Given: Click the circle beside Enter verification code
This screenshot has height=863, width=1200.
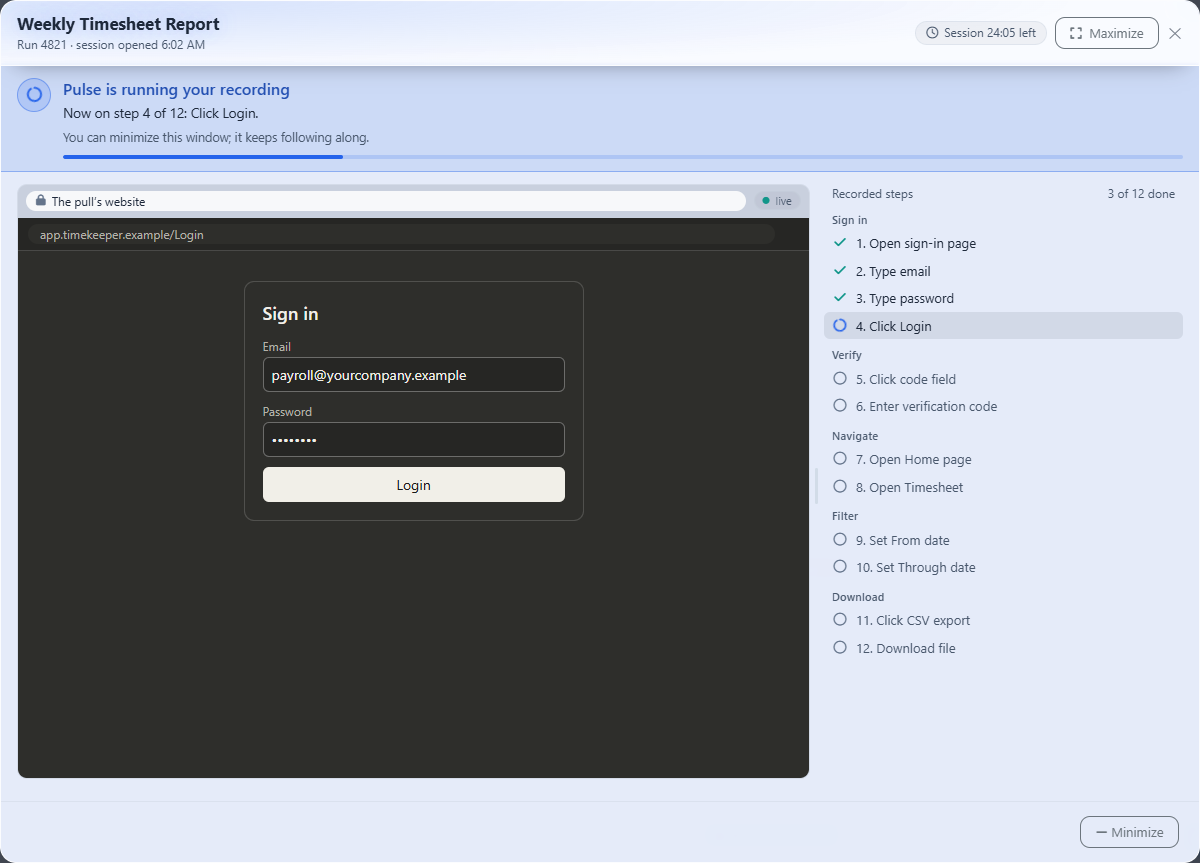Looking at the screenshot, I should (x=840, y=406).
